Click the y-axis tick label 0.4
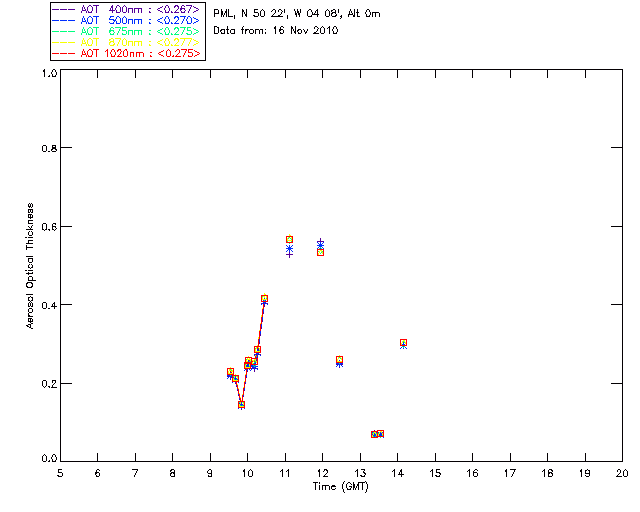This screenshot has width=640, height=512. pyautogui.click(x=49, y=305)
